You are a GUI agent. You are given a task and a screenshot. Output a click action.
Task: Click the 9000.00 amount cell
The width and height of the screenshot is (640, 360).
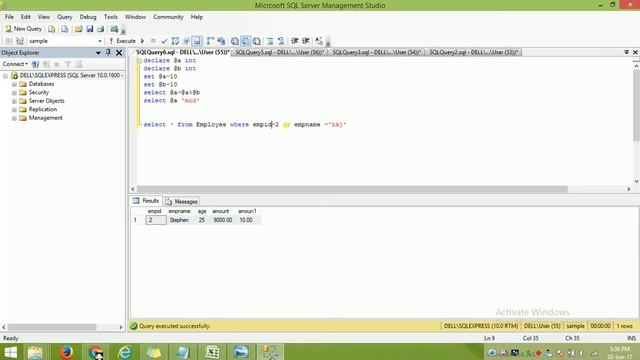tap(222, 220)
